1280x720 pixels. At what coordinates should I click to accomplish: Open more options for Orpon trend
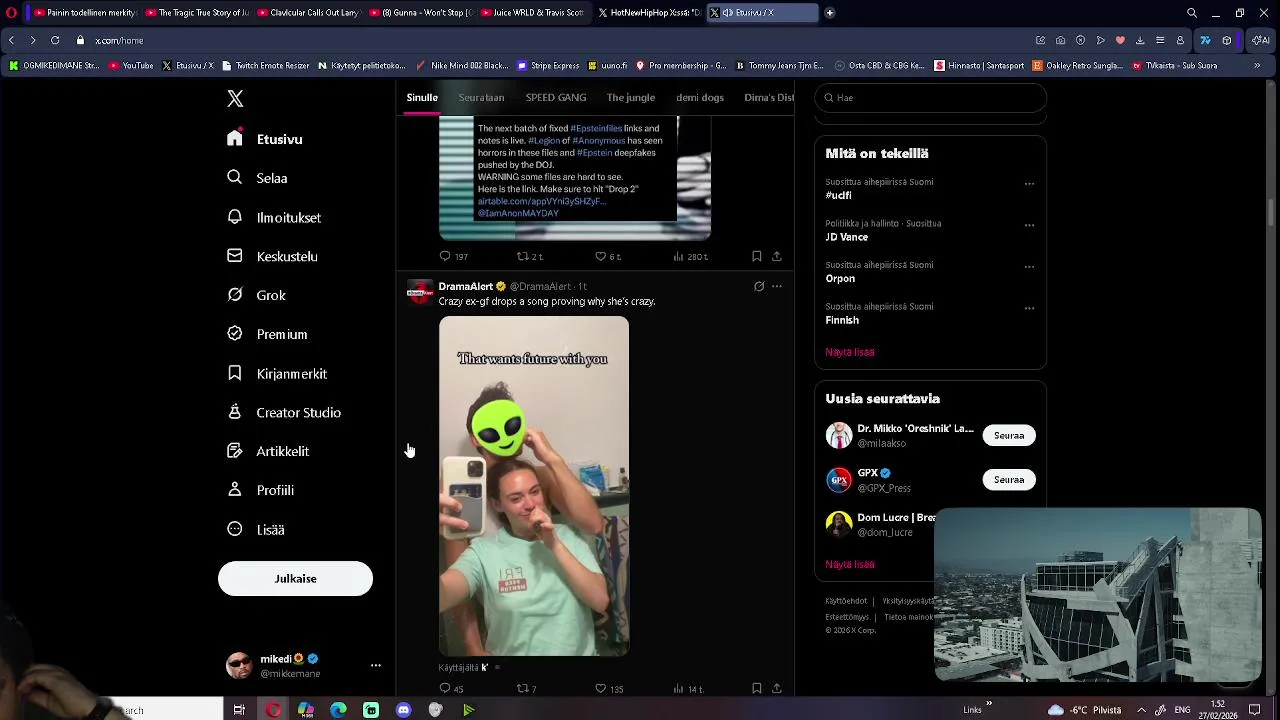pyautogui.click(x=1029, y=267)
